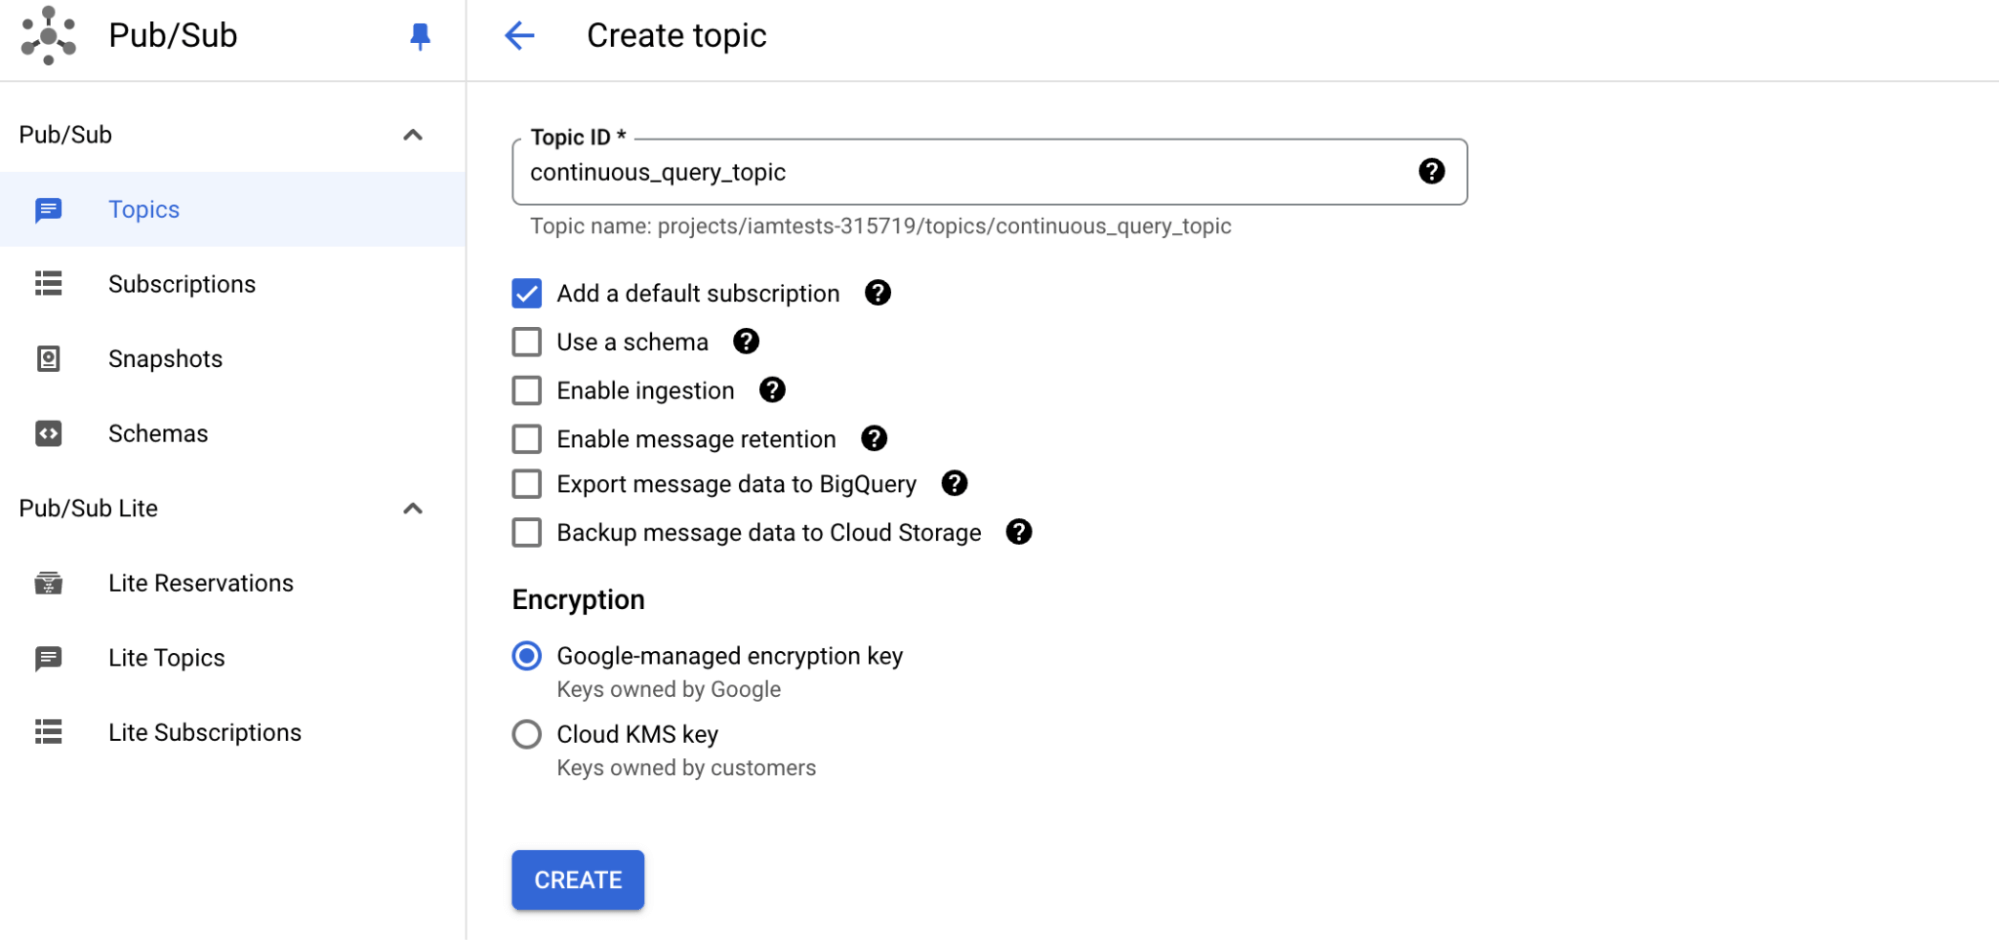The image size is (1999, 940).
Task: Click the Subscriptions list icon
Action: click(x=48, y=284)
